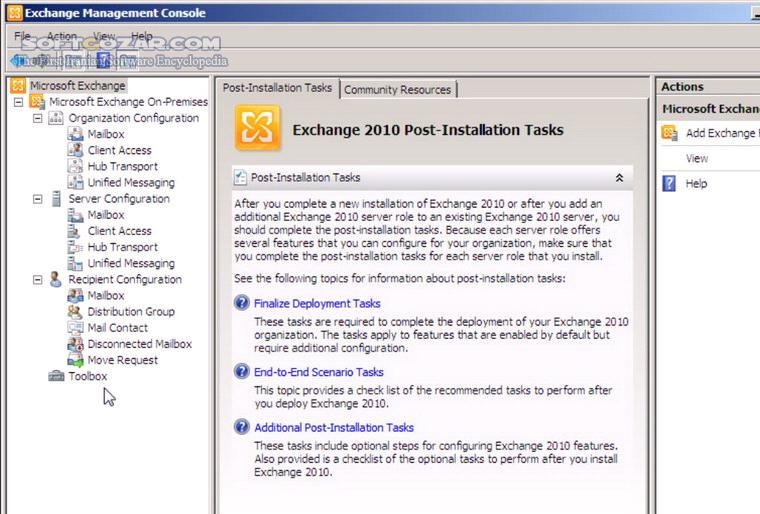
Task: Click Help text in the Actions pane
Action: [696, 184]
